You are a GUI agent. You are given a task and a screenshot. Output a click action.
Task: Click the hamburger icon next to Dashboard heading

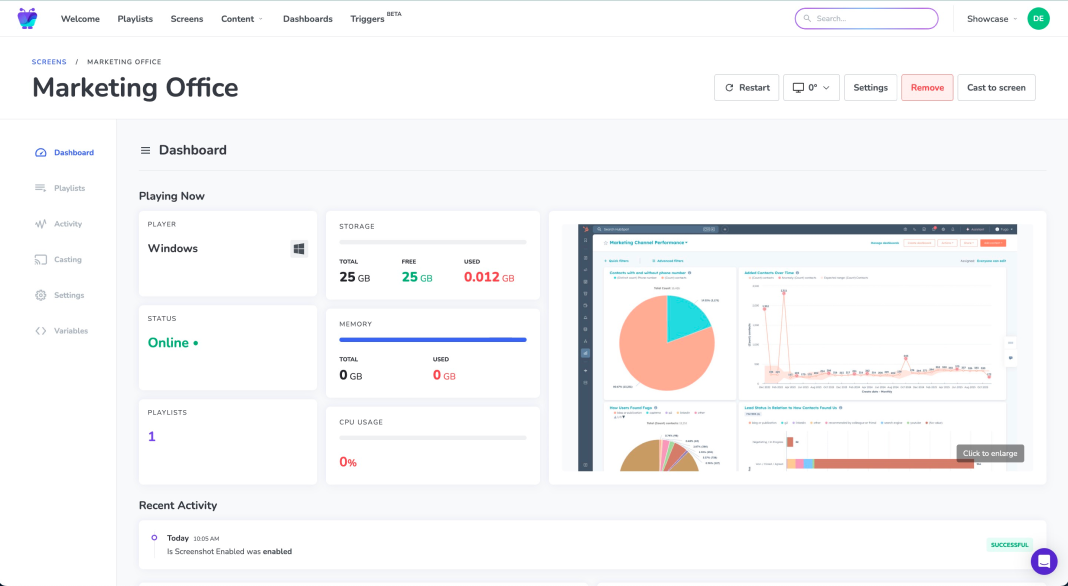(144, 150)
